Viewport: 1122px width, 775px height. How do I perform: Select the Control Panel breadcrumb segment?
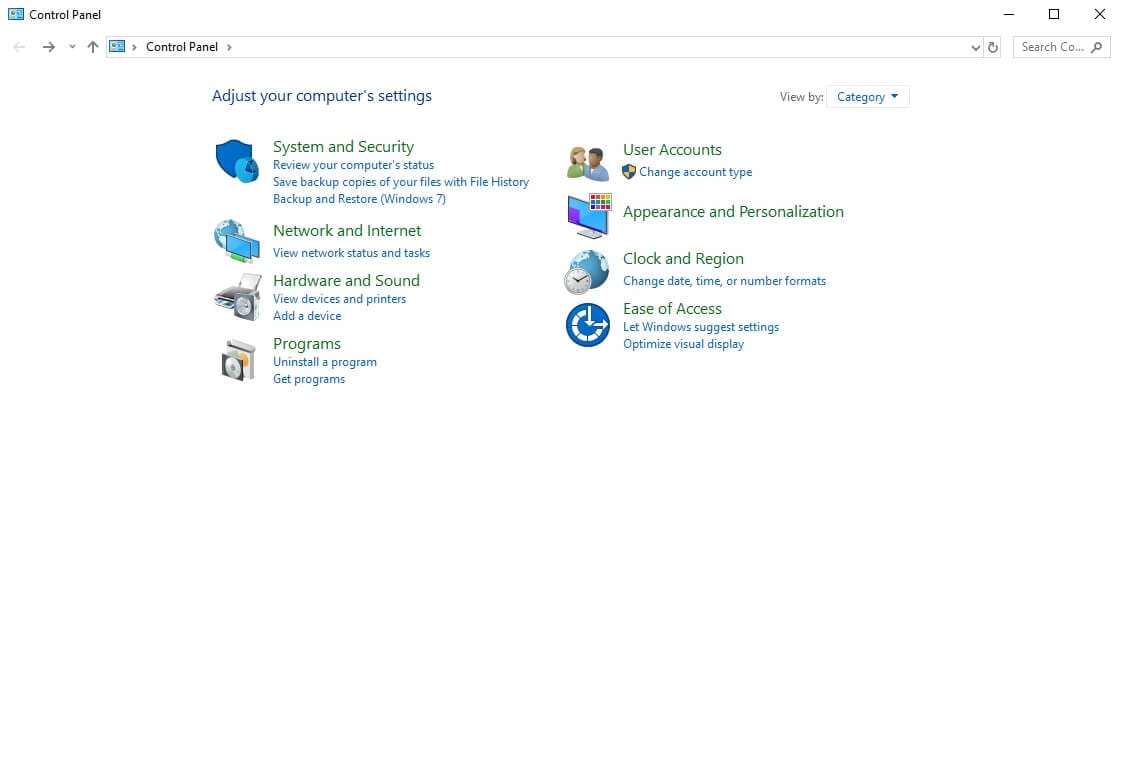pos(182,47)
